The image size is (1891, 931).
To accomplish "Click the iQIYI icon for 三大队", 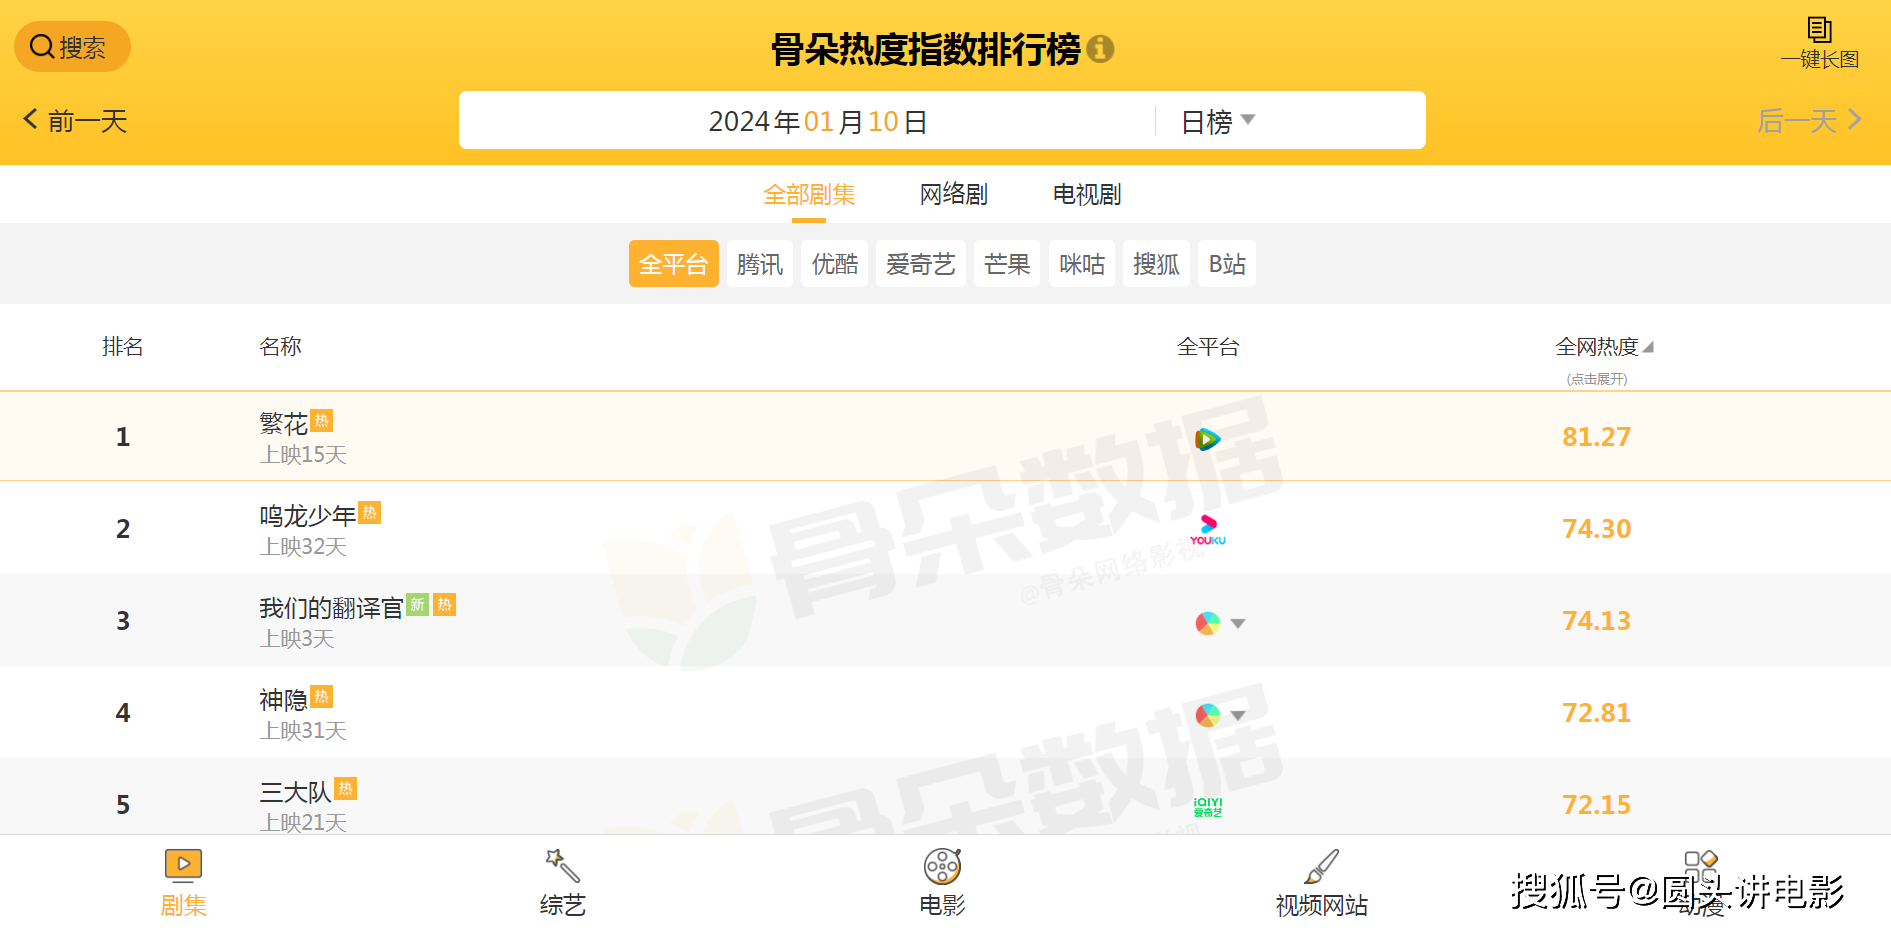I will pyautogui.click(x=1208, y=807).
